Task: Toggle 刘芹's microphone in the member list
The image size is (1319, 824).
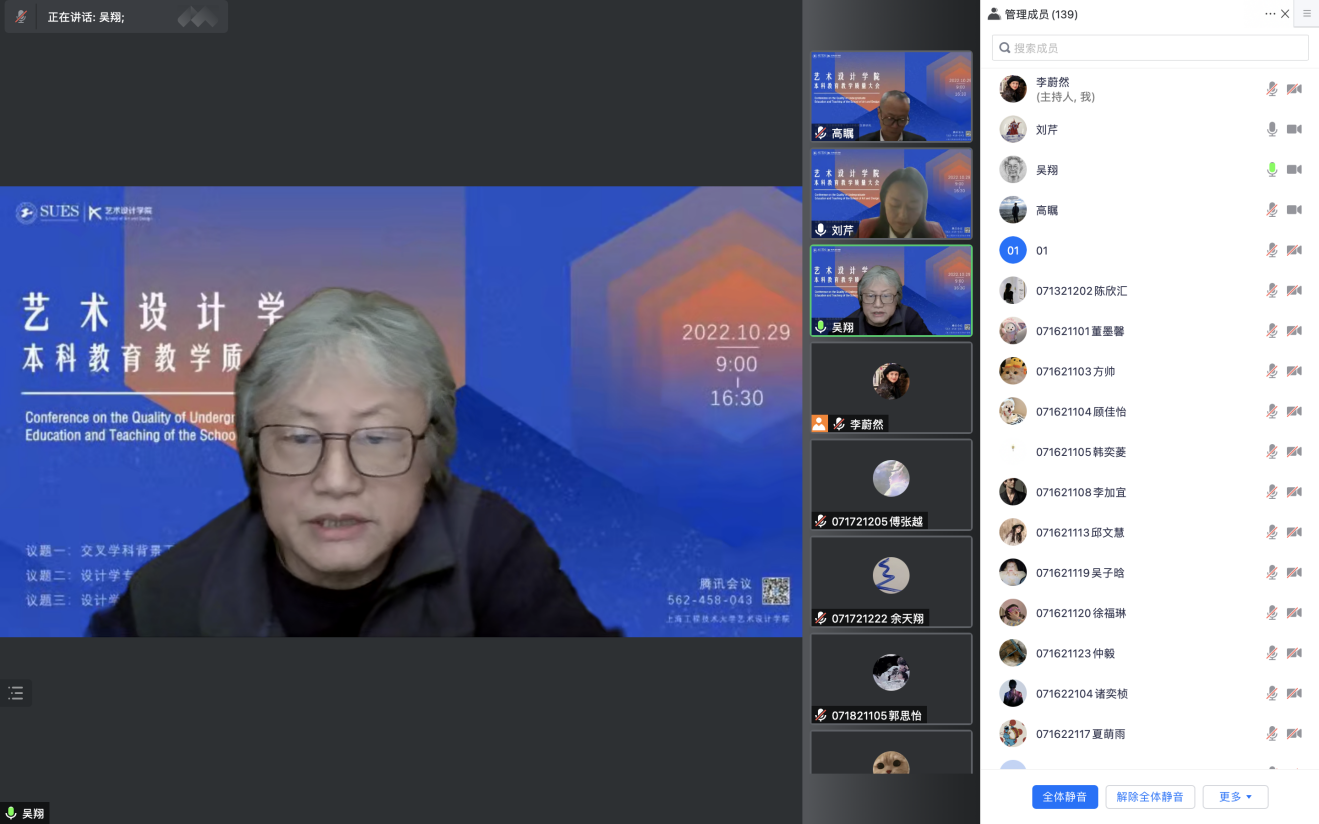Action: (1272, 129)
